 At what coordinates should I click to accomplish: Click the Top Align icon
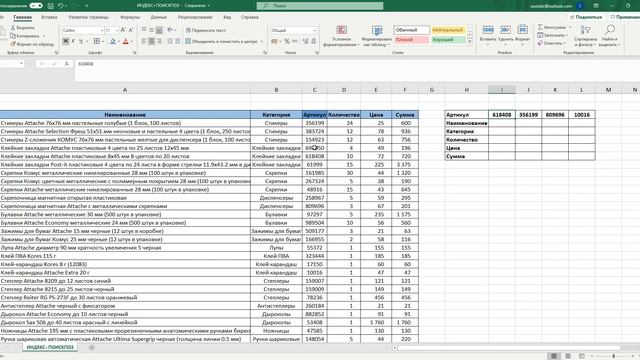tap(144, 30)
